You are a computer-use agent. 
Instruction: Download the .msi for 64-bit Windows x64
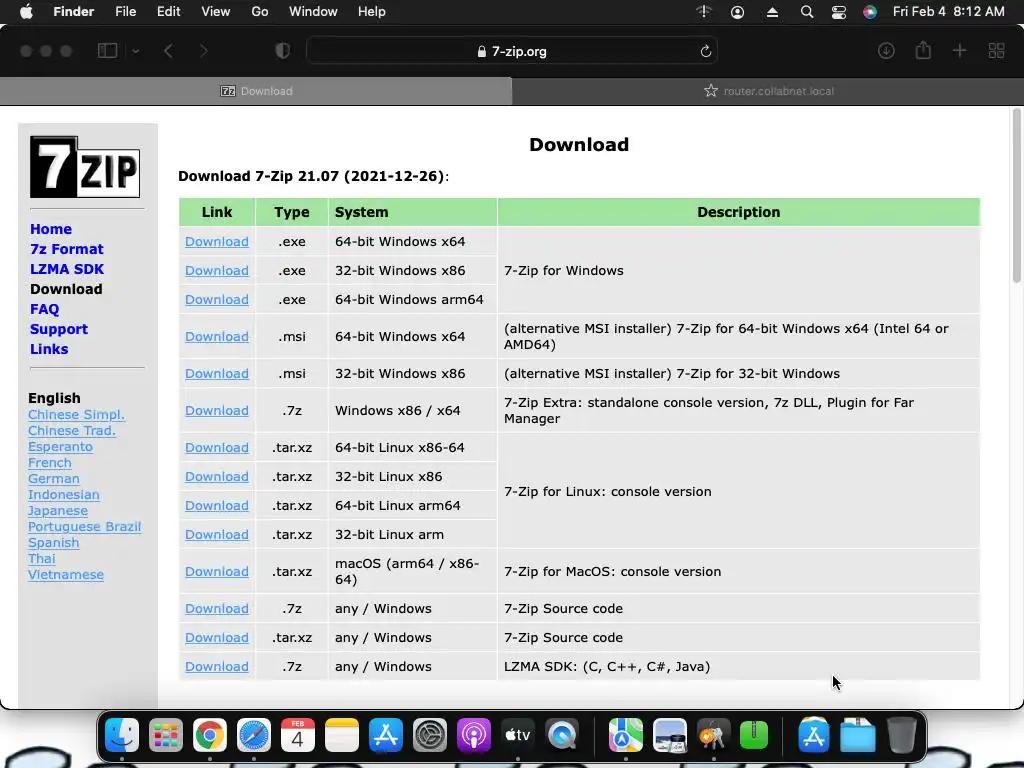pyautogui.click(x=217, y=336)
